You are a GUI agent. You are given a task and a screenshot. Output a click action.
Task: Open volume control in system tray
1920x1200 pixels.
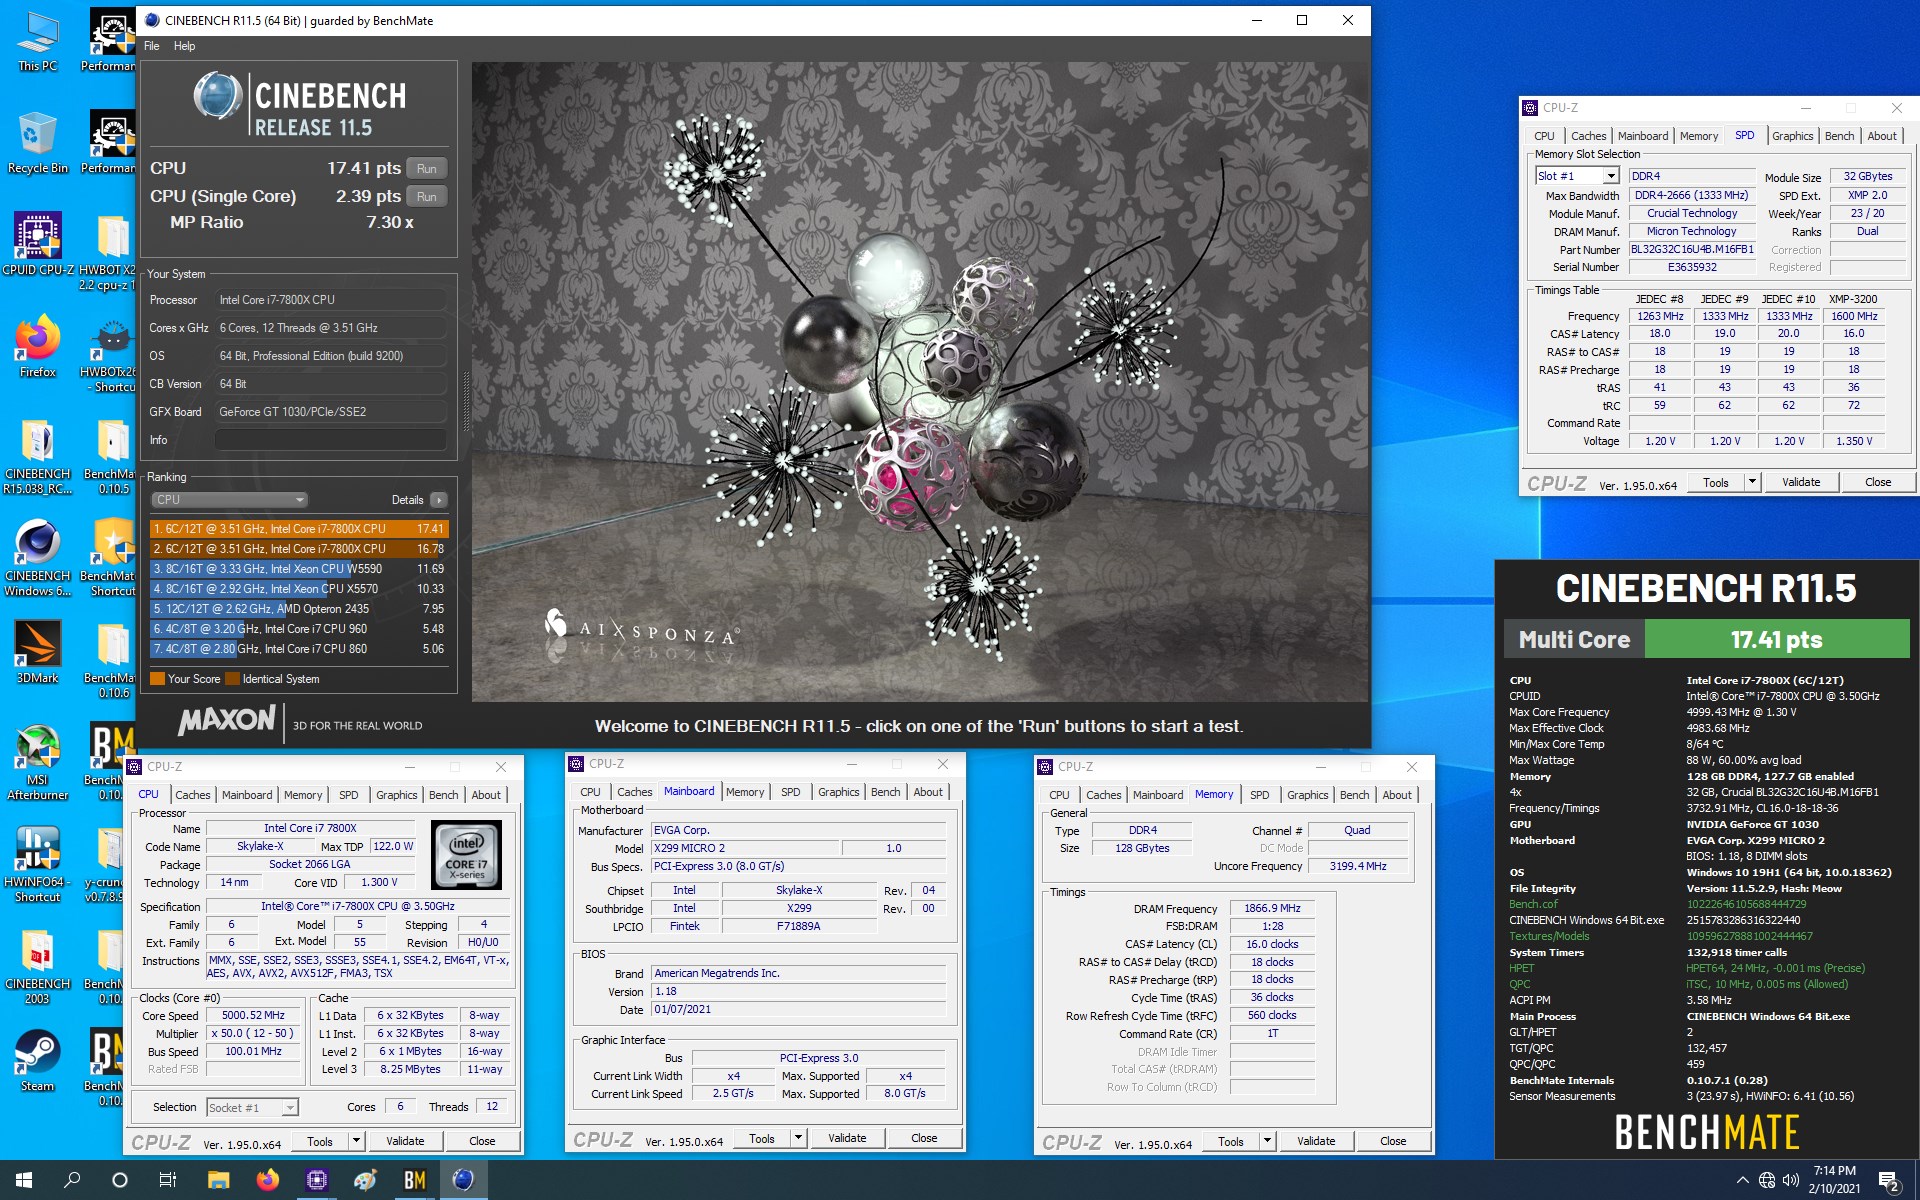(x=1791, y=1180)
